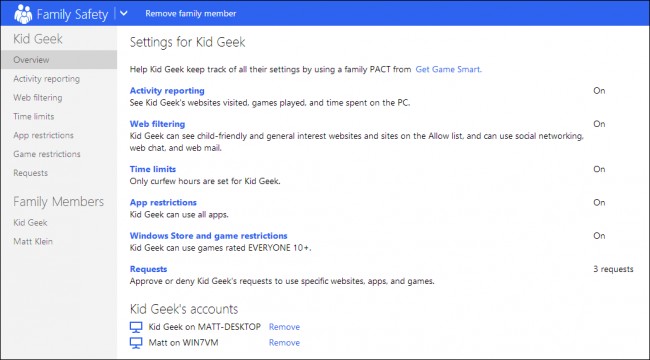
Task: Open the App restrictions settings heading link
Action: (x=163, y=202)
